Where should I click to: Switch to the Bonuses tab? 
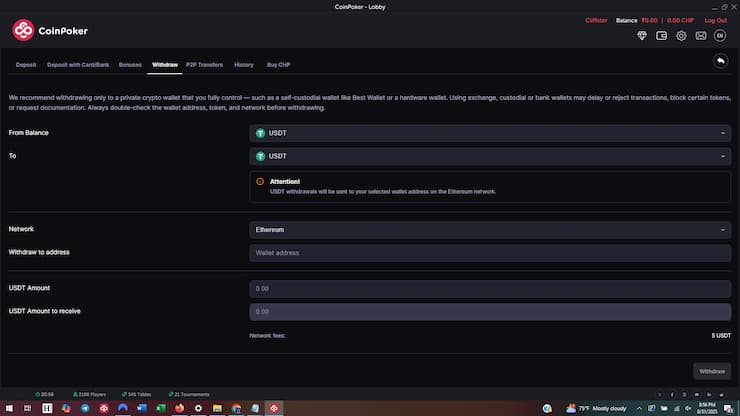(x=130, y=65)
